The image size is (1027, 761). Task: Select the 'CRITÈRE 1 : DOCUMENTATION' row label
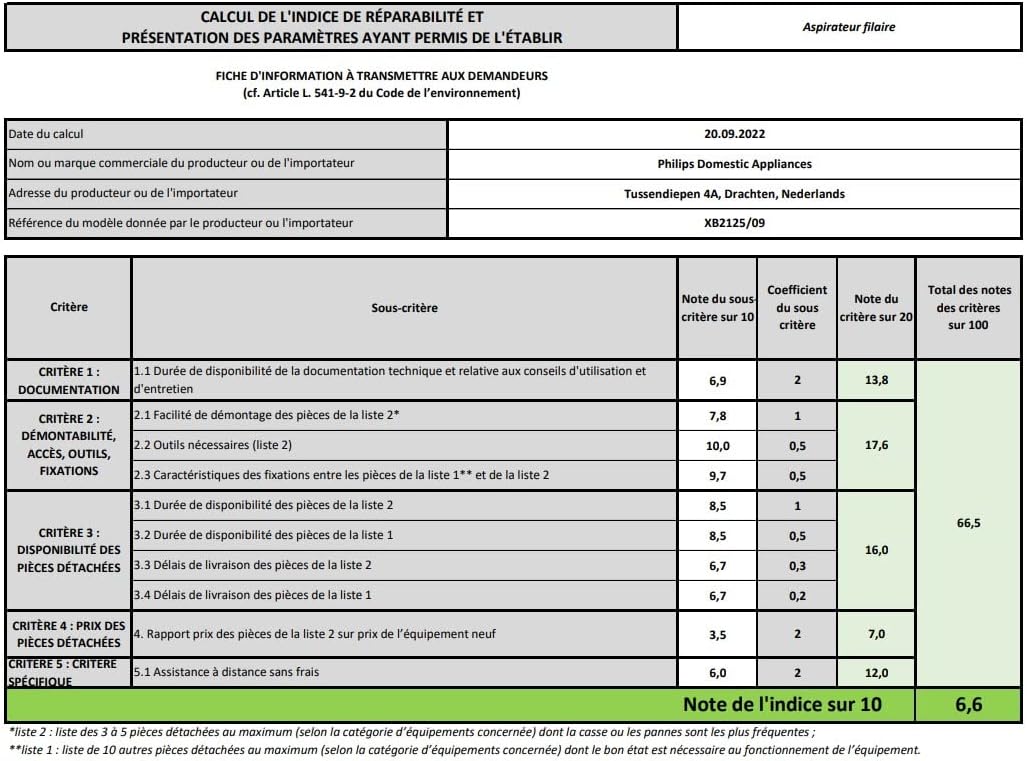tap(68, 380)
